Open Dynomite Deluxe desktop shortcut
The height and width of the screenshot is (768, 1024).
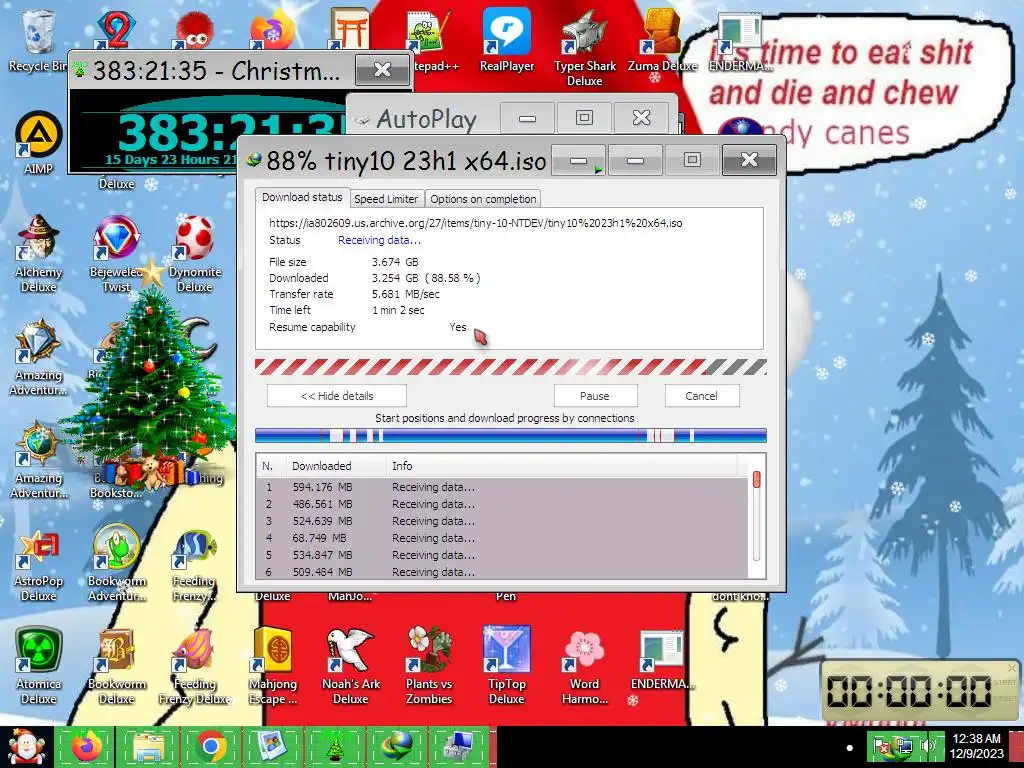[195, 255]
